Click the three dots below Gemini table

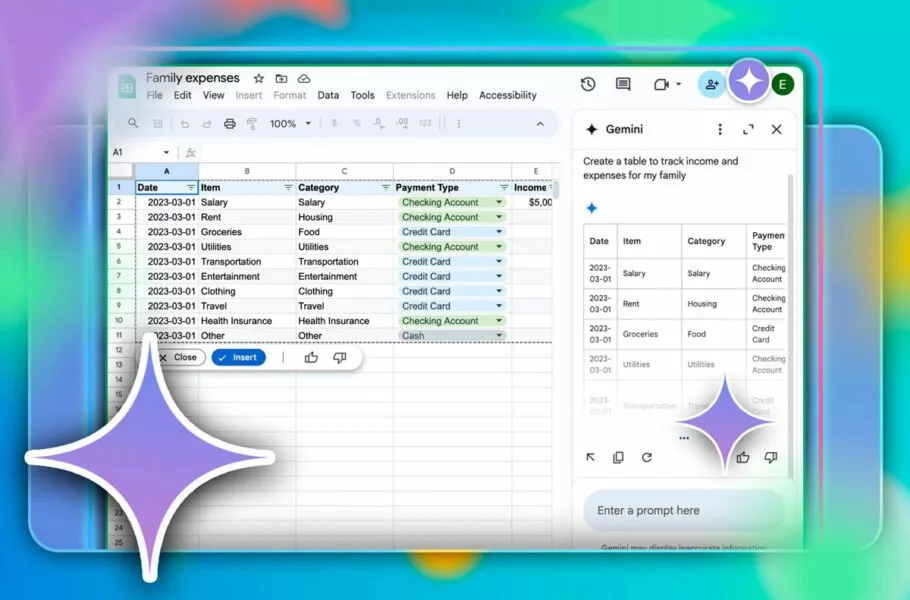[x=684, y=438]
